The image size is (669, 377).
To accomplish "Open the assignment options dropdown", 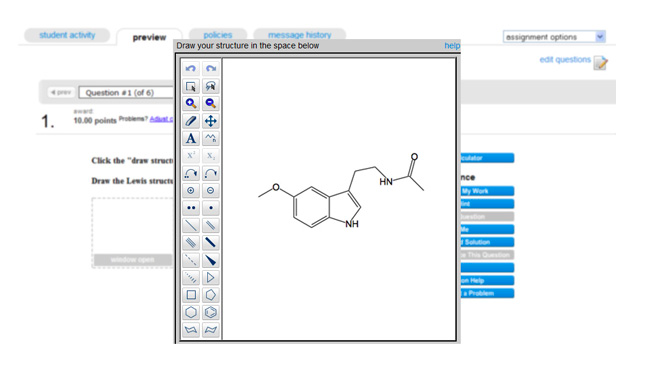I will coord(554,37).
